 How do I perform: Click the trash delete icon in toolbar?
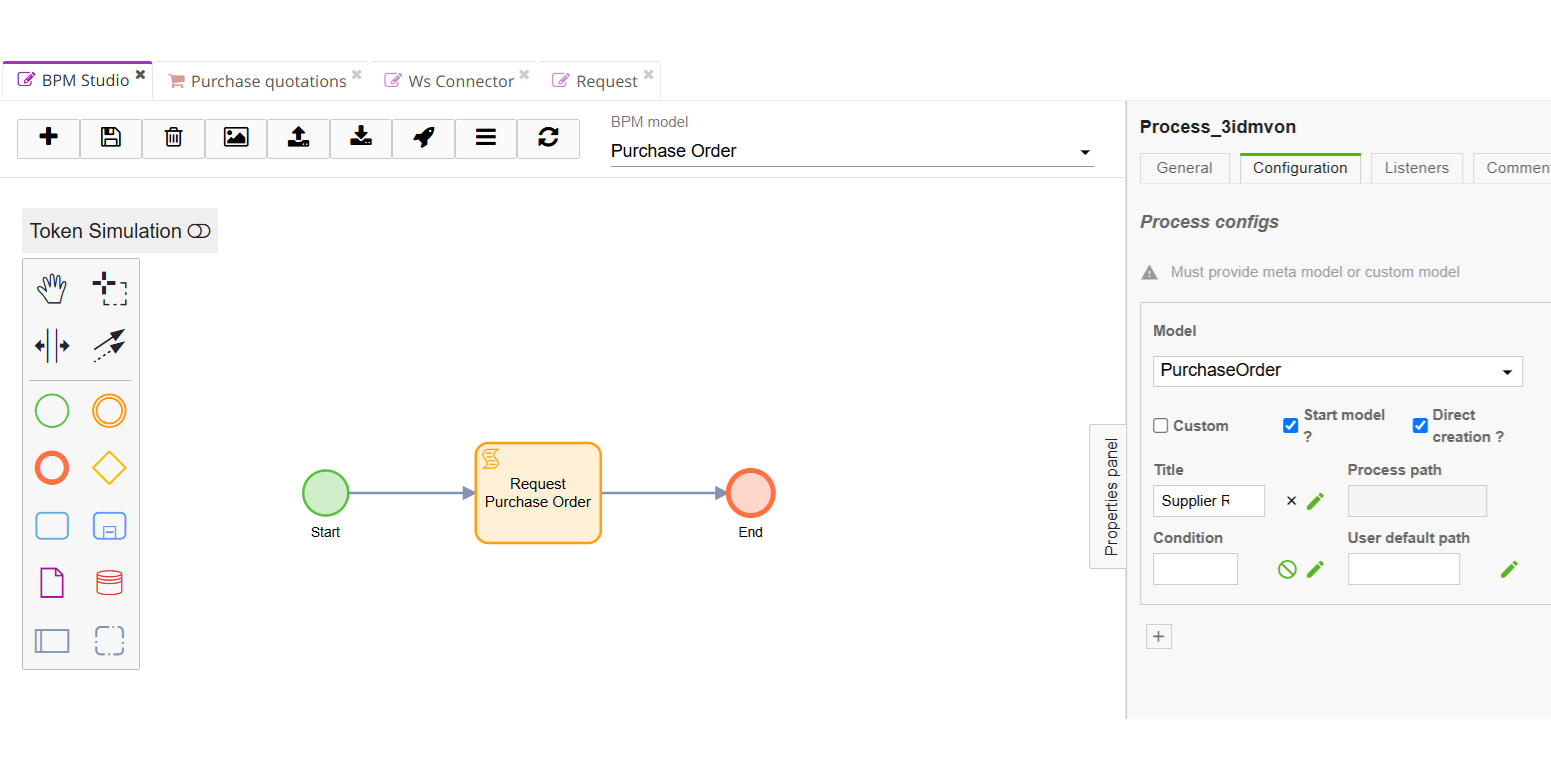click(173, 138)
